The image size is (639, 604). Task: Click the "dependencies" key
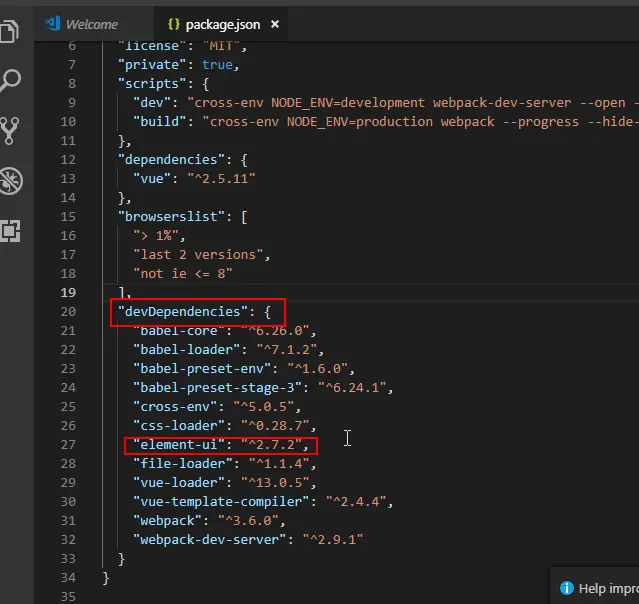coord(171,159)
